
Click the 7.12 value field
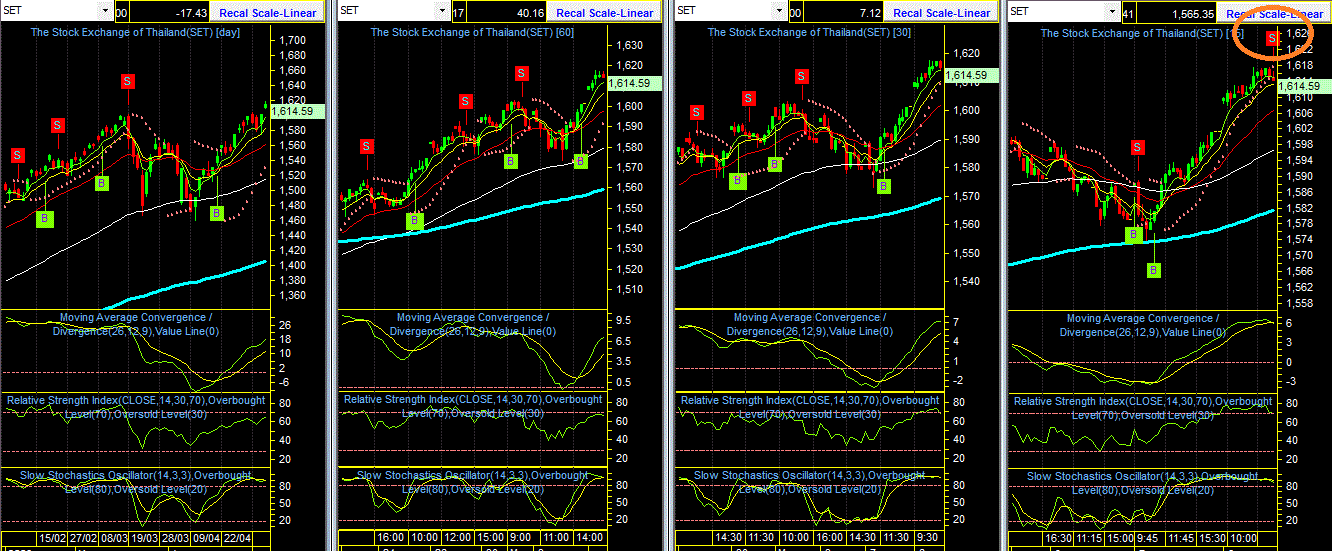[845, 13]
